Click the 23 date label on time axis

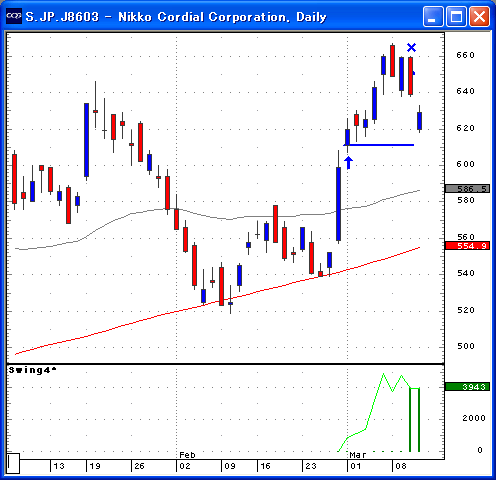(x=311, y=466)
